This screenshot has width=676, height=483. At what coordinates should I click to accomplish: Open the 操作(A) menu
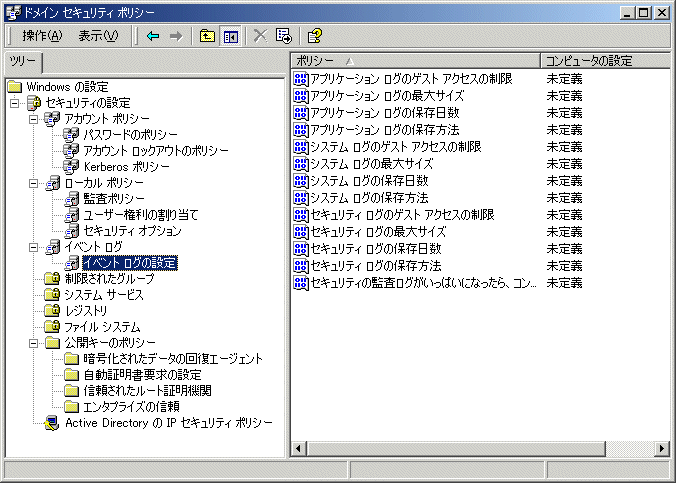pos(42,36)
